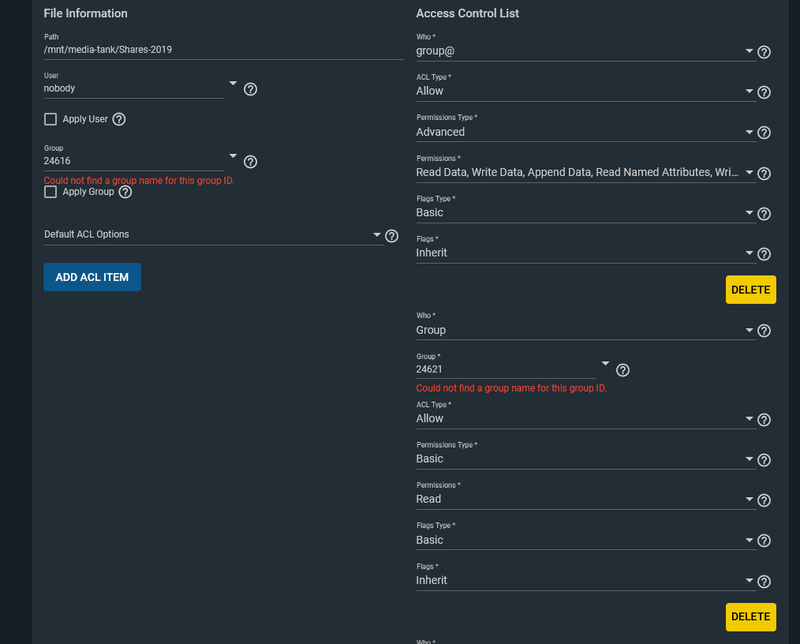Click the ADD ACL ITEM button
Viewport: 800px width, 644px height.
(x=92, y=277)
